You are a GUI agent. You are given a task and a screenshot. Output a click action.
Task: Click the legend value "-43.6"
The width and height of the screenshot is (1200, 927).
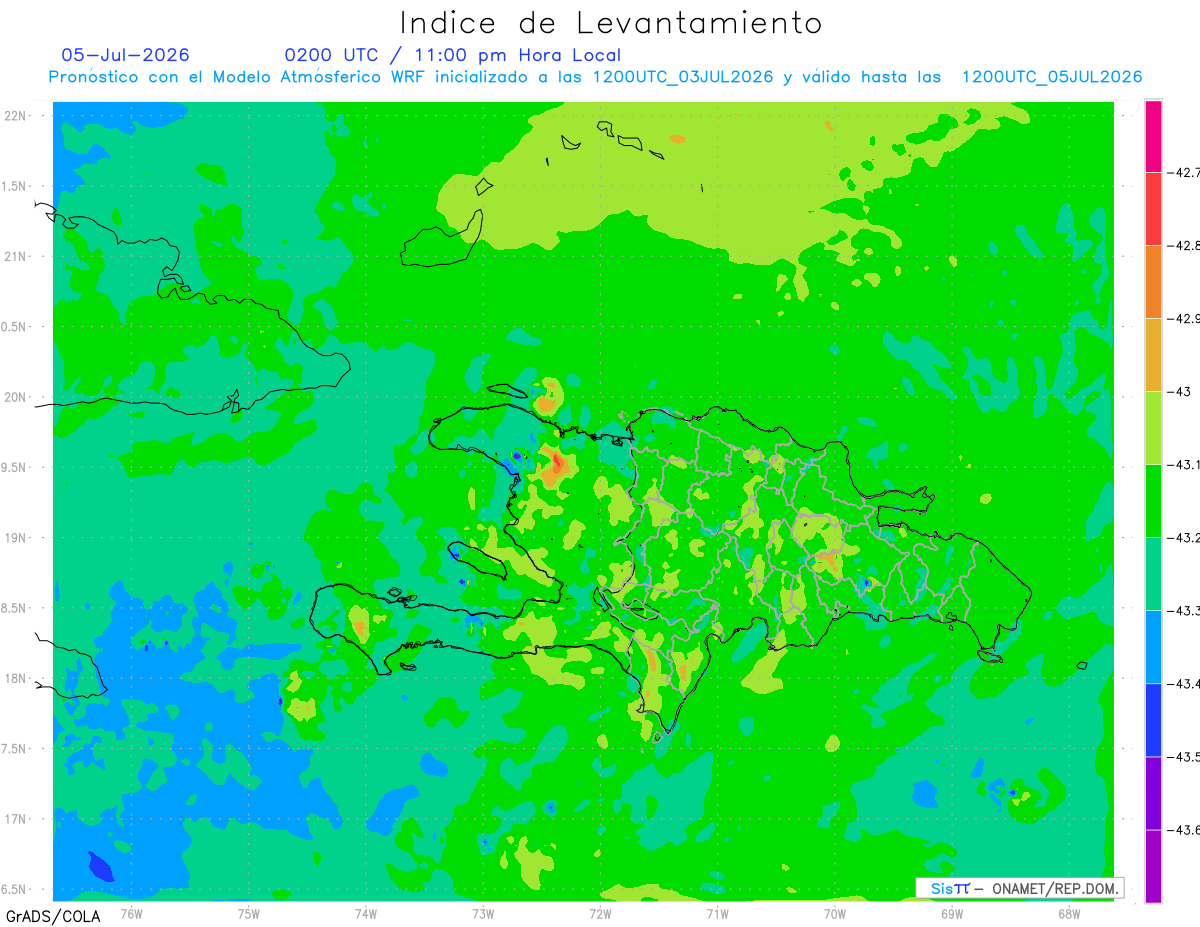click(1184, 830)
